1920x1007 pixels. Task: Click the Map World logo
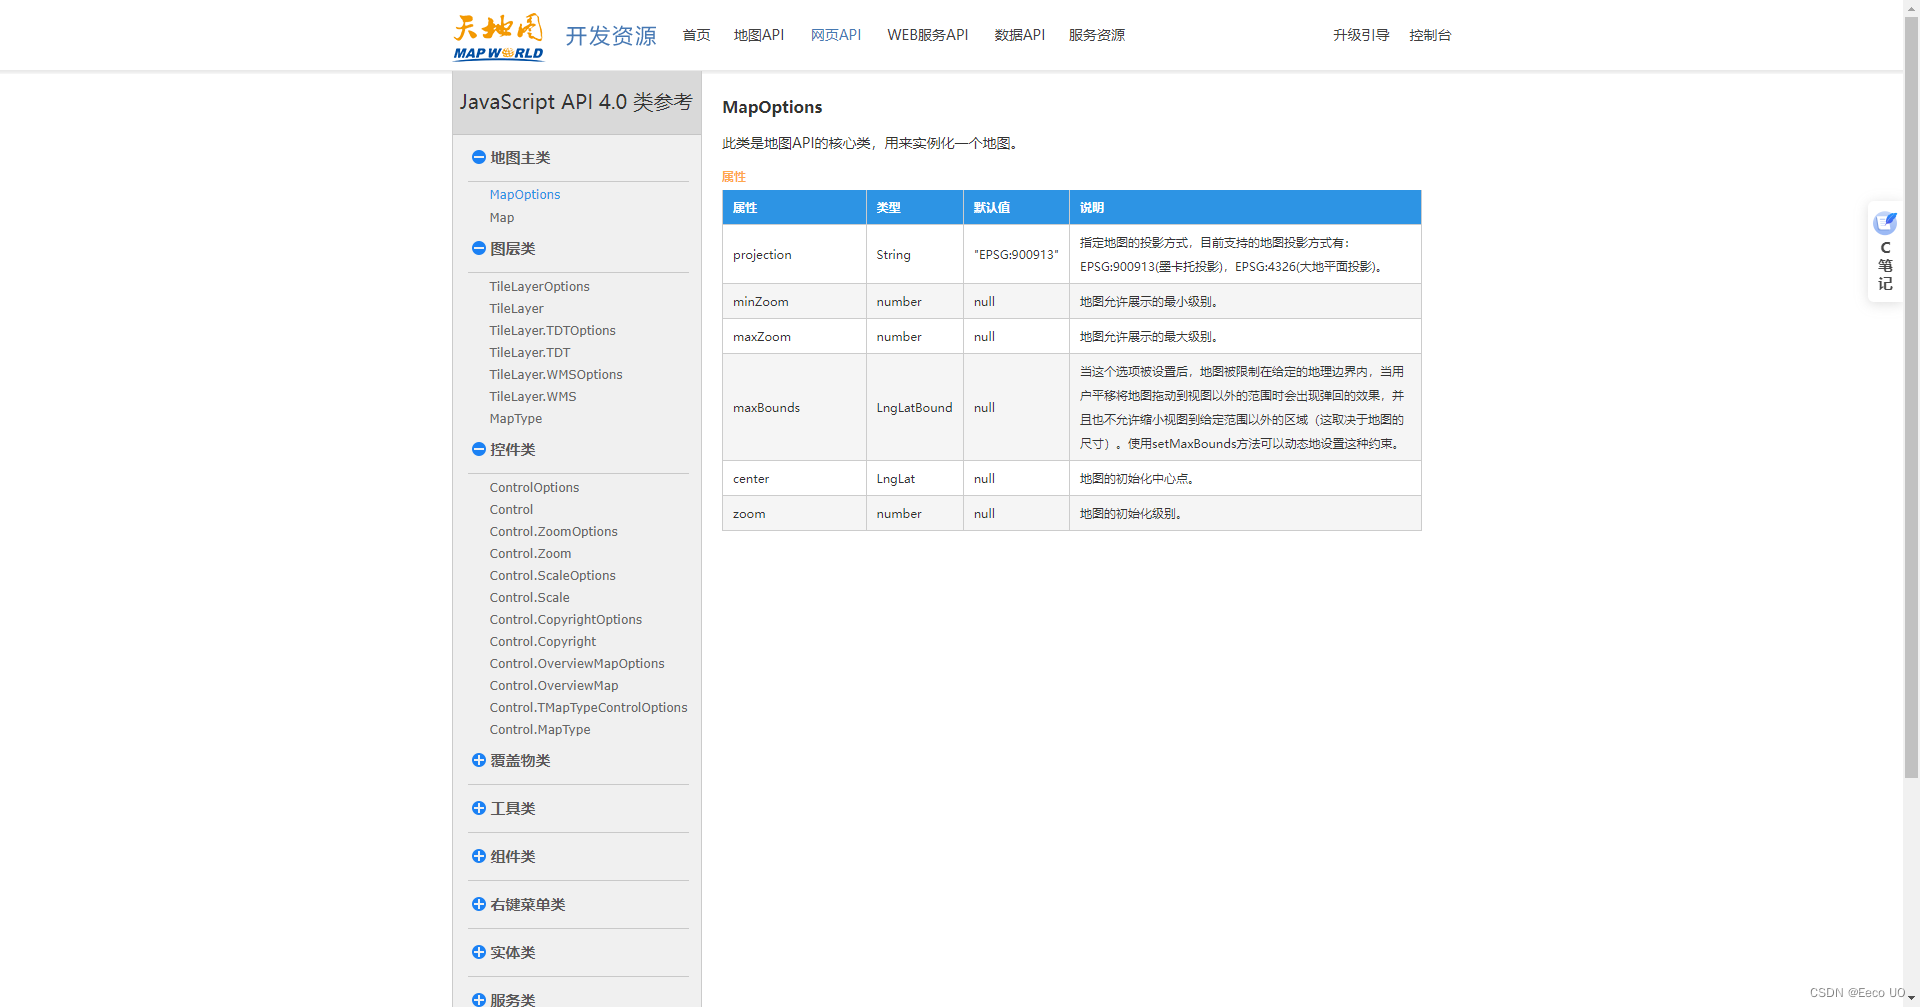point(497,35)
